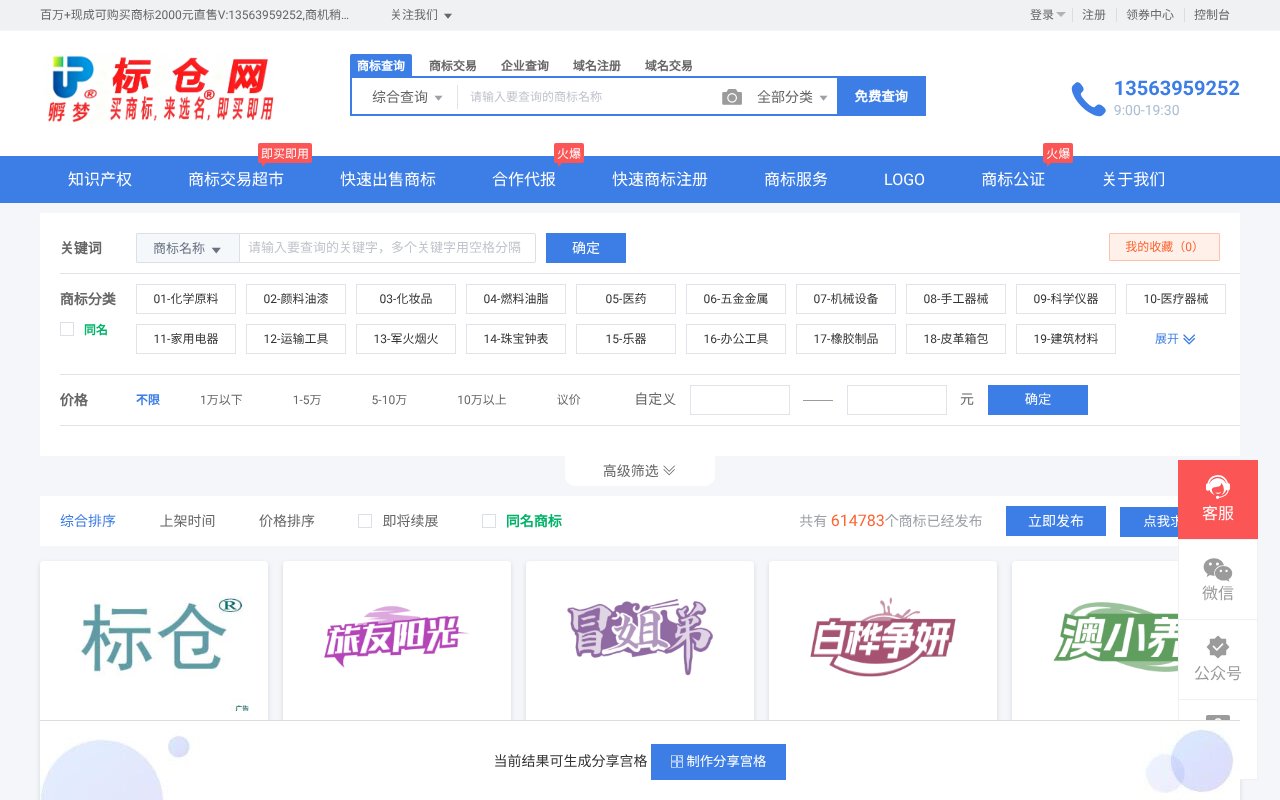Enable the 同名 checkbox under 商标分类
This screenshot has height=800, width=1280.
pyautogui.click(x=66, y=328)
